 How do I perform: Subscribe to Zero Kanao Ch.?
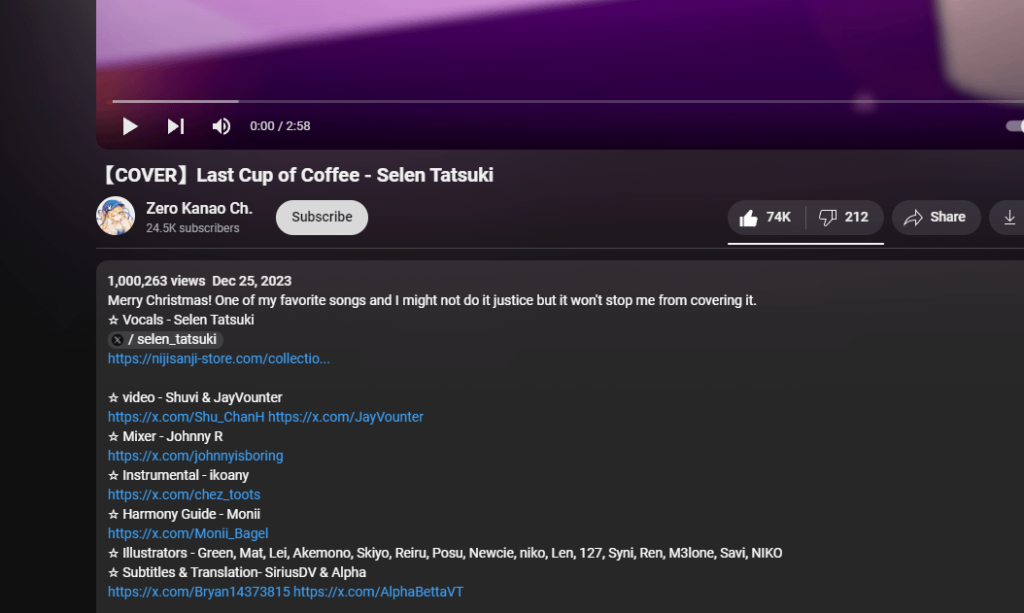322,217
